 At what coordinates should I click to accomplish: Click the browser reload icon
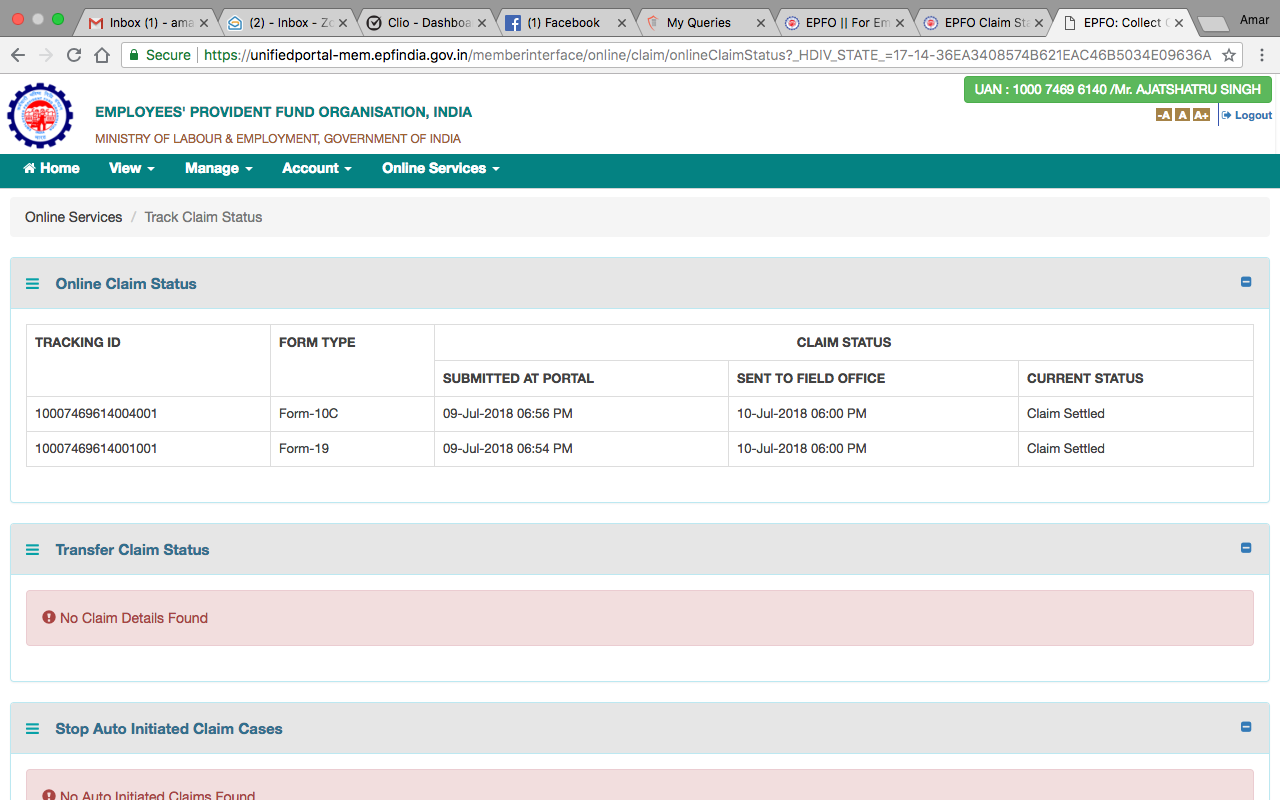point(74,55)
